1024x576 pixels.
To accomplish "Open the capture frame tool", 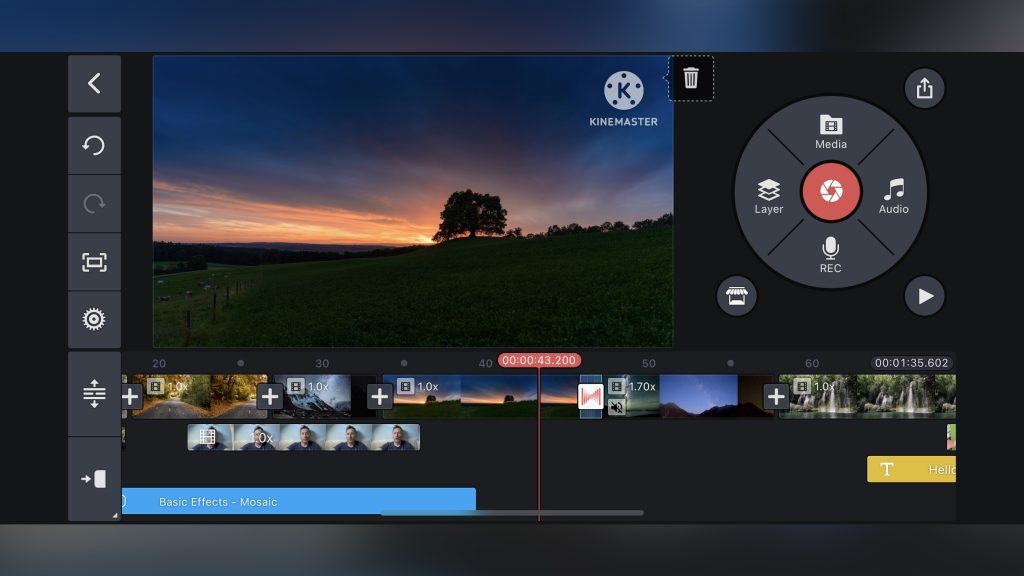I will 94,262.
